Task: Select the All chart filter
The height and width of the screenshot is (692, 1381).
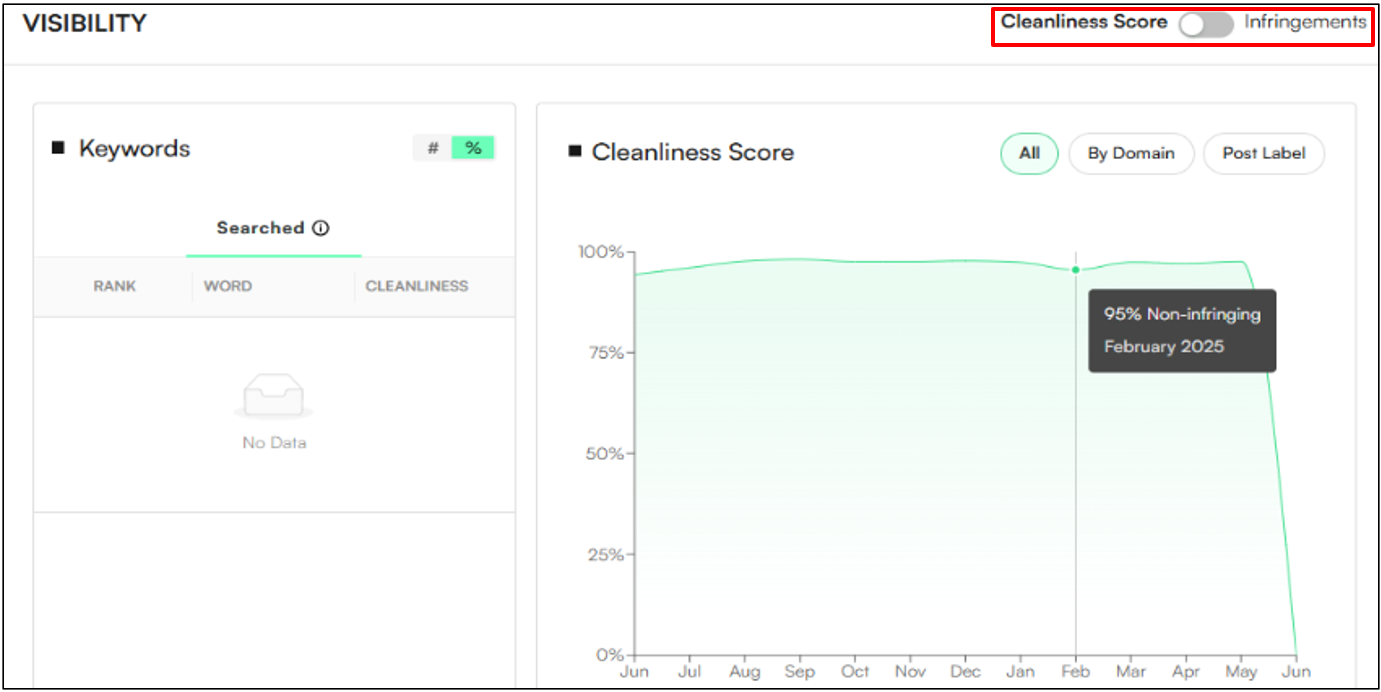Action: coord(1029,154)
